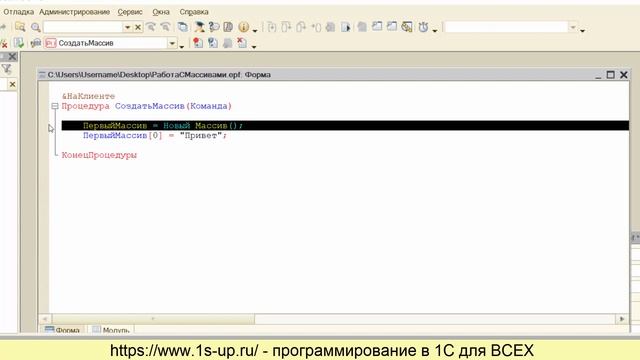This screenshot has height=360, width=640.
Task: Expand the arrow after the breakpoint icons
Action: click(x=254, y=46)
